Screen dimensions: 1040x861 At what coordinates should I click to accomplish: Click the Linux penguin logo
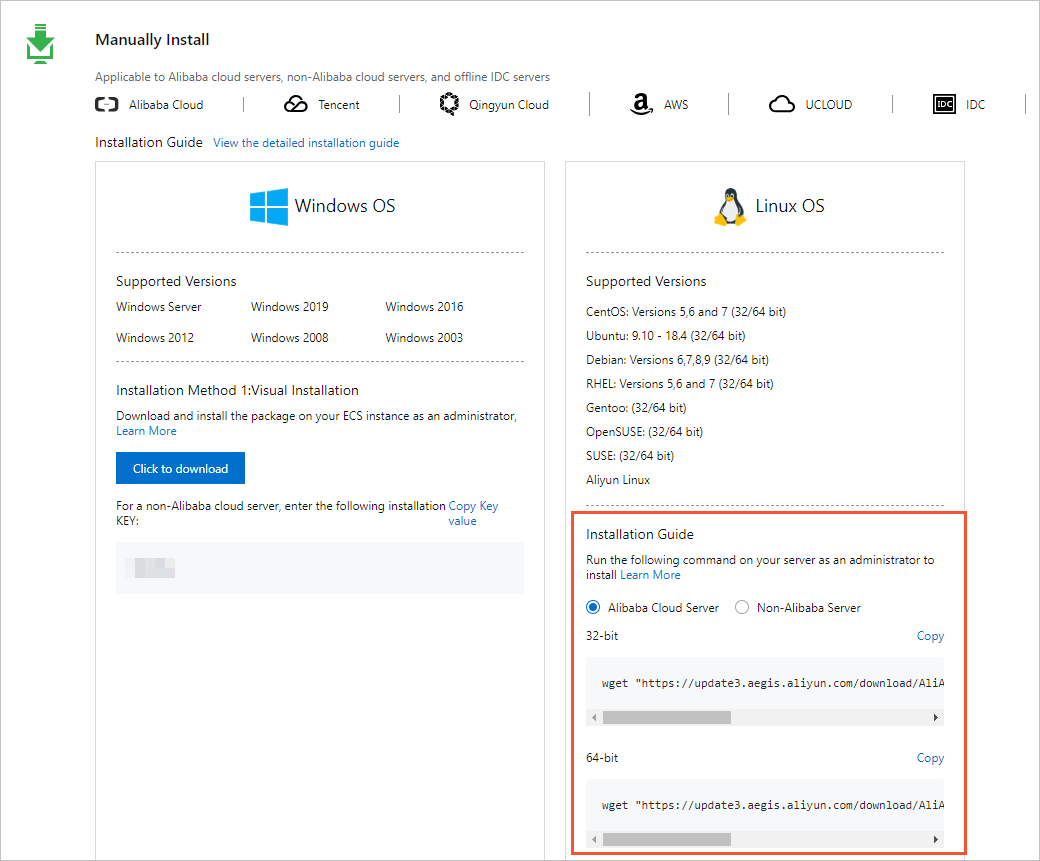730,206
